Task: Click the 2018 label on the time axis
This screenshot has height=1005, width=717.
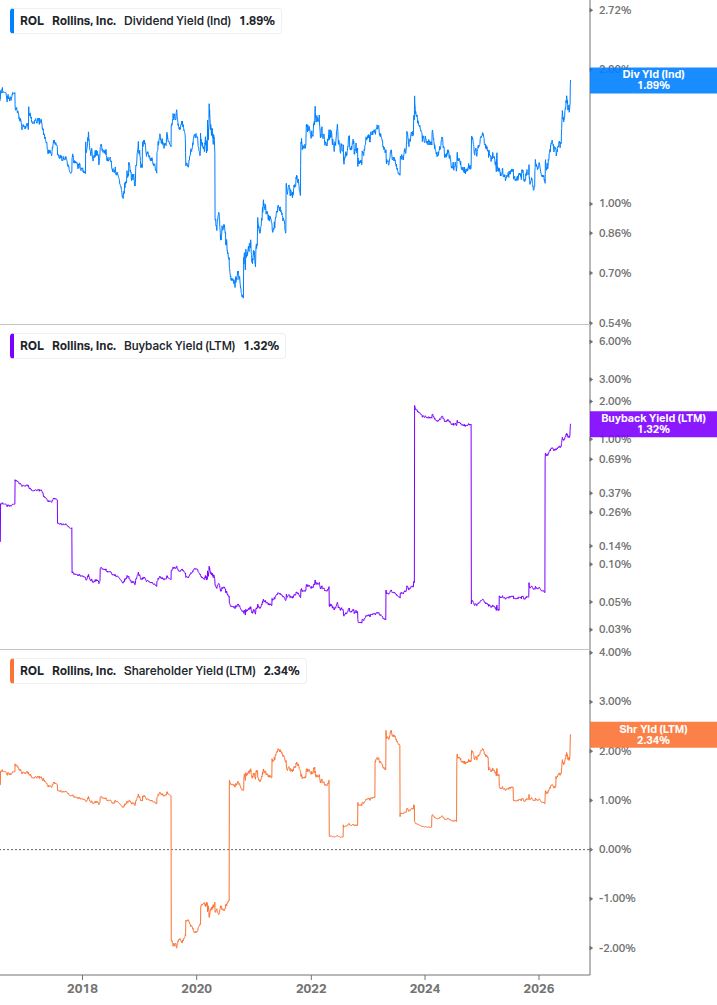Action: click(x=83, y=989)
